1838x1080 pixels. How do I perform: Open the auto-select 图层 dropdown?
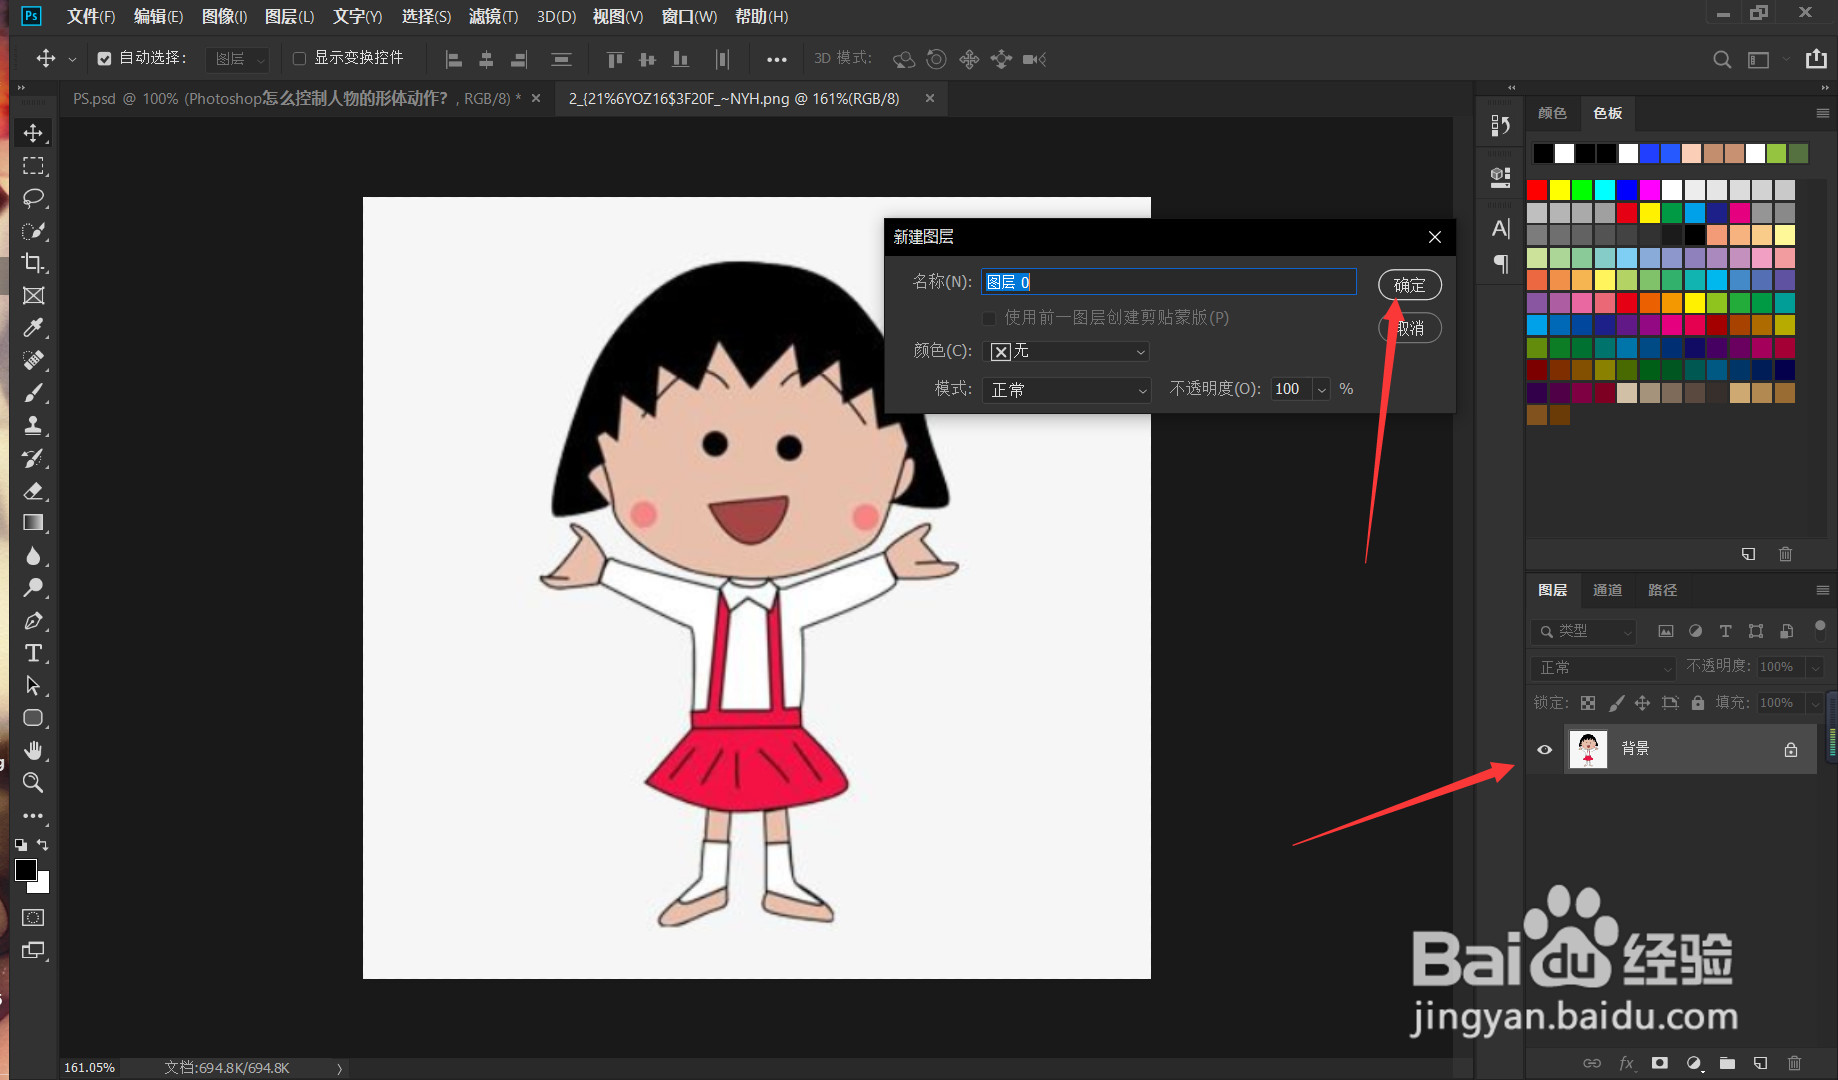pyautogui.click(x=237, y=59)
